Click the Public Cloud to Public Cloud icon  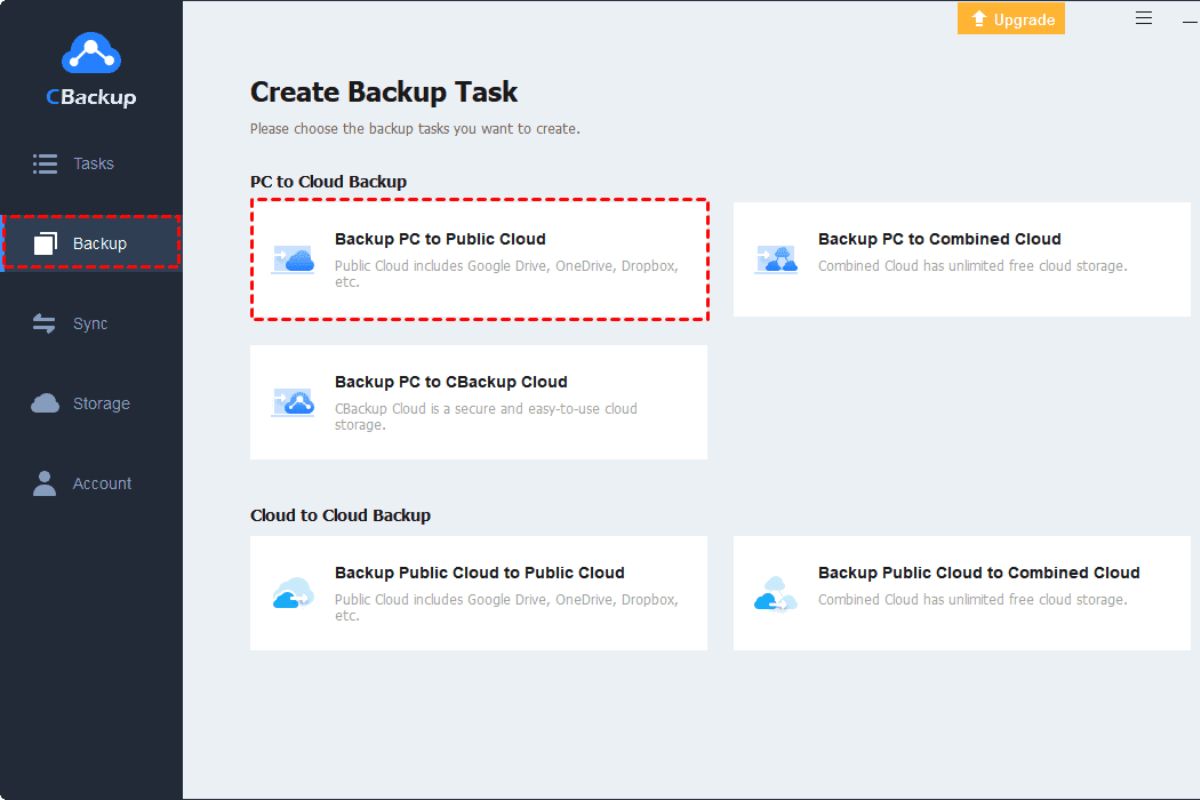coord(293,593)
